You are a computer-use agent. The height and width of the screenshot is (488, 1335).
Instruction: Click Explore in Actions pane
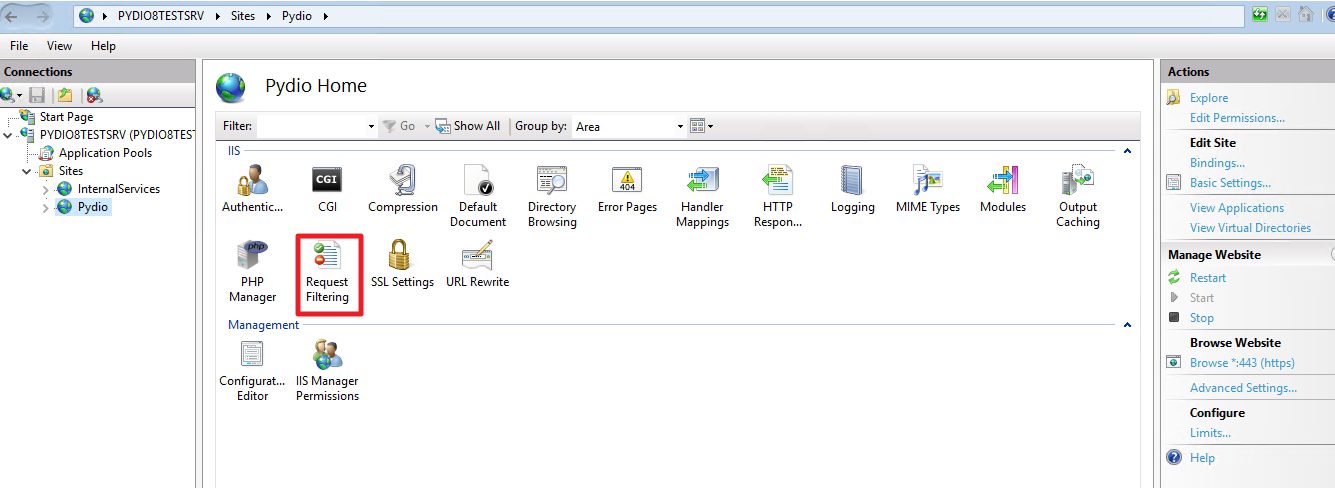[1208, 98]
